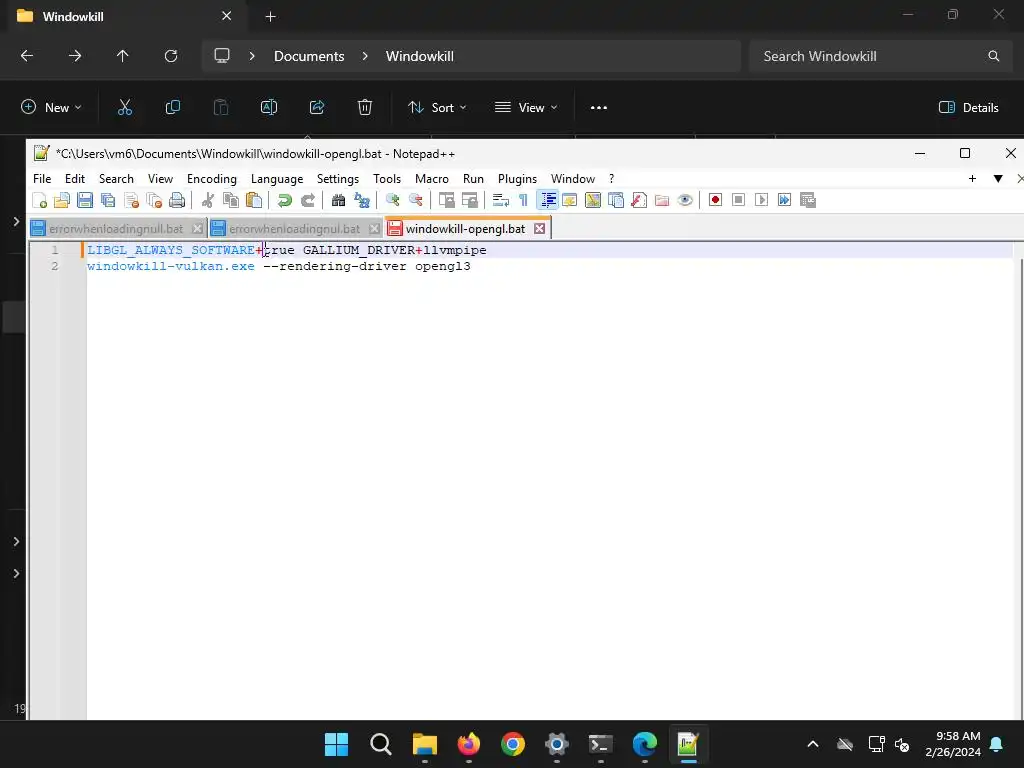Click the New file icon in Notepad++ toolbar

pyautogui.click(x=39, y=200)
